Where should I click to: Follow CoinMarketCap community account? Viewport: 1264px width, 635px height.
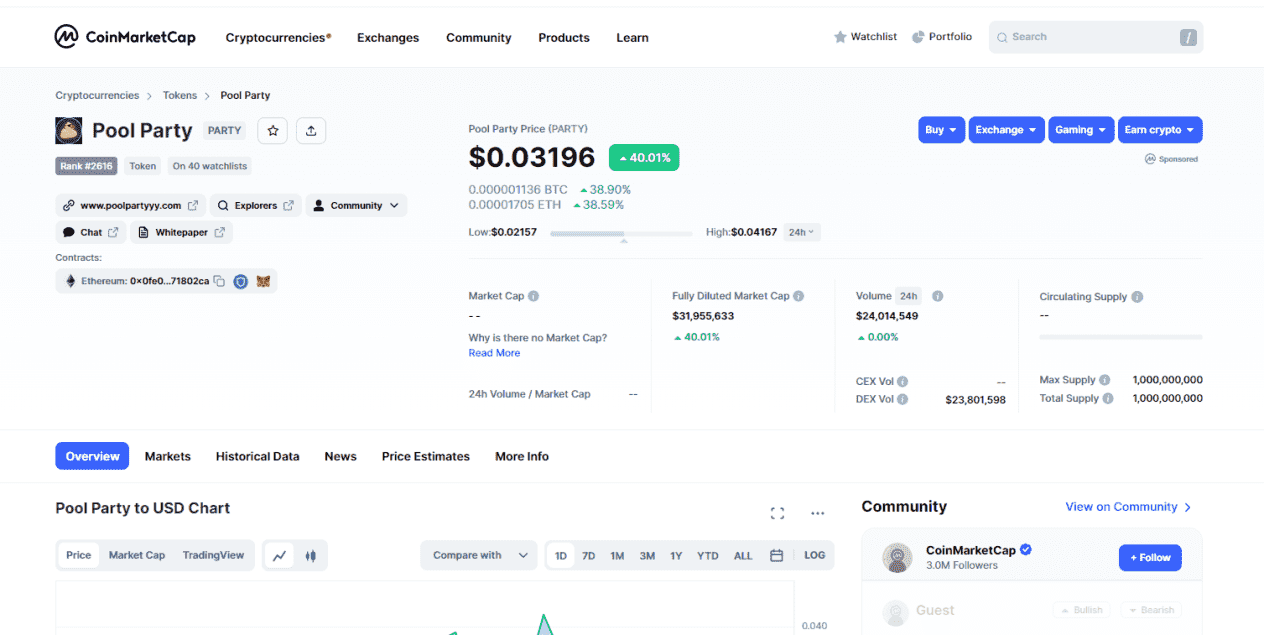(x=1150, y=558)
